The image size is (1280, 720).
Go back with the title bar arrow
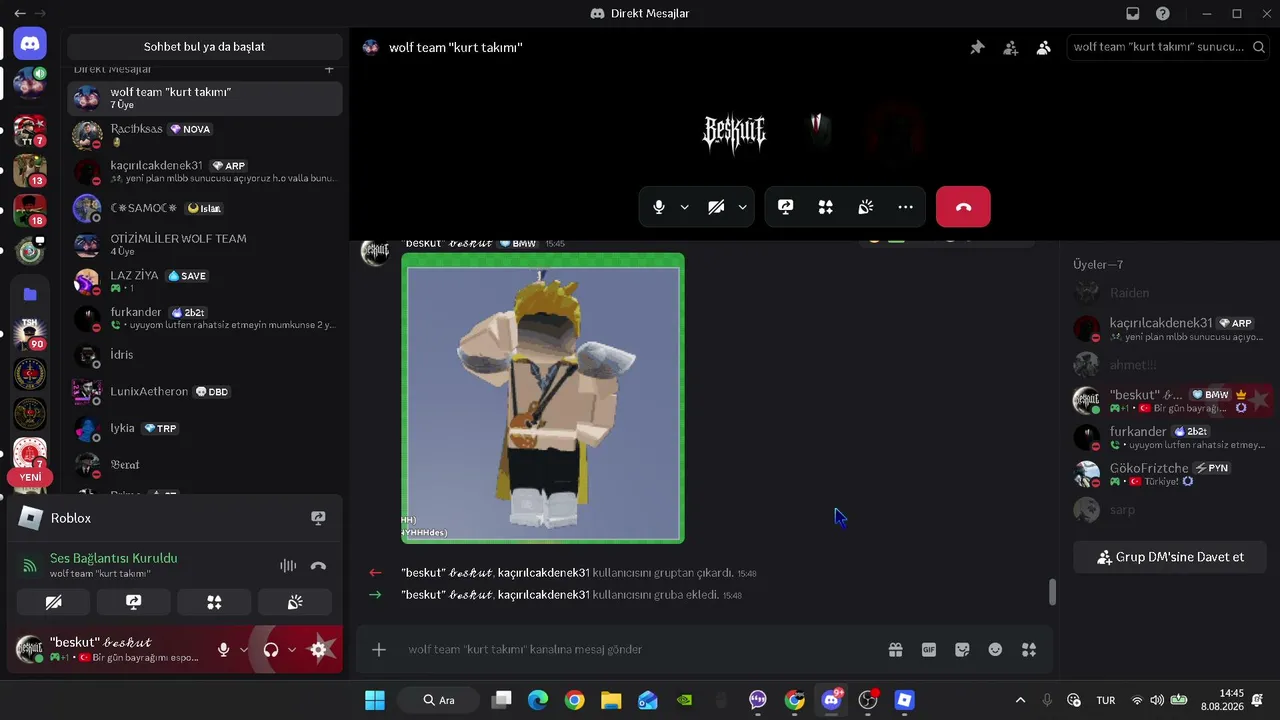pyautogui.click(x=20, y=14)
